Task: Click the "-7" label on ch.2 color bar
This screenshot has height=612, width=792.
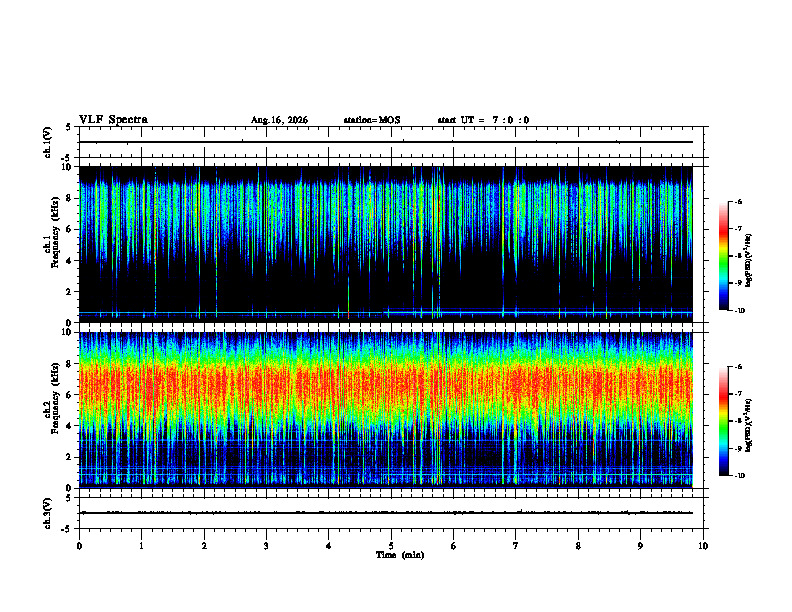Action: (x=738, y=394)
